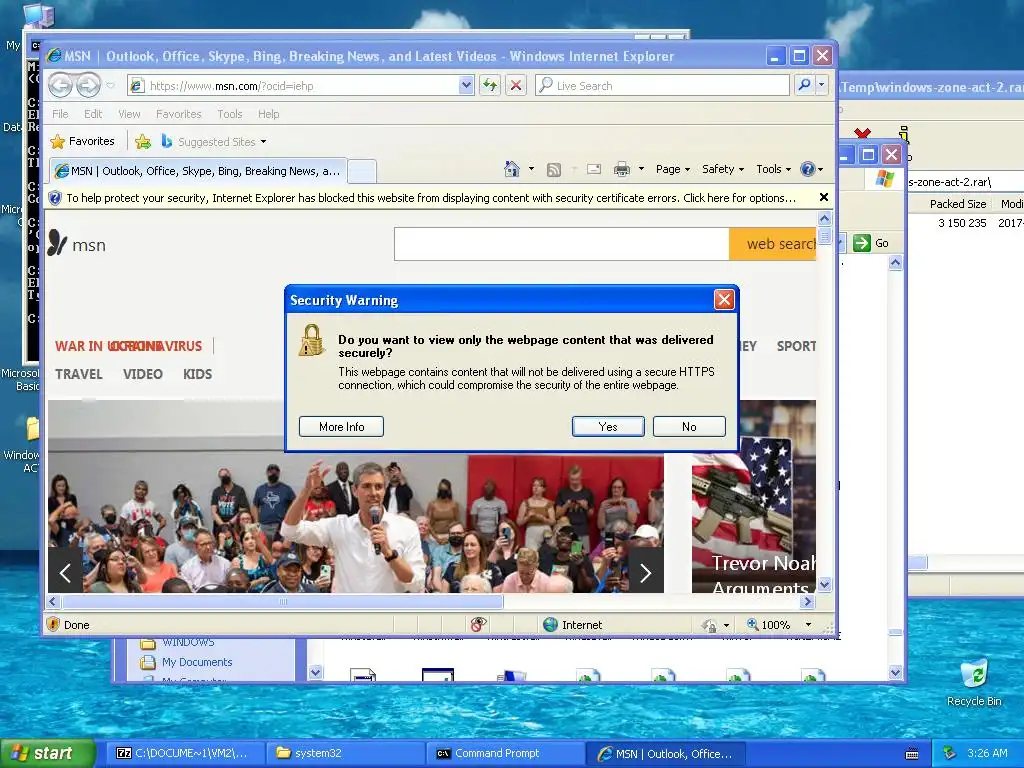Open the Edit menu
The height and width of the screenshot is (768, 1024).
(93, 114)
